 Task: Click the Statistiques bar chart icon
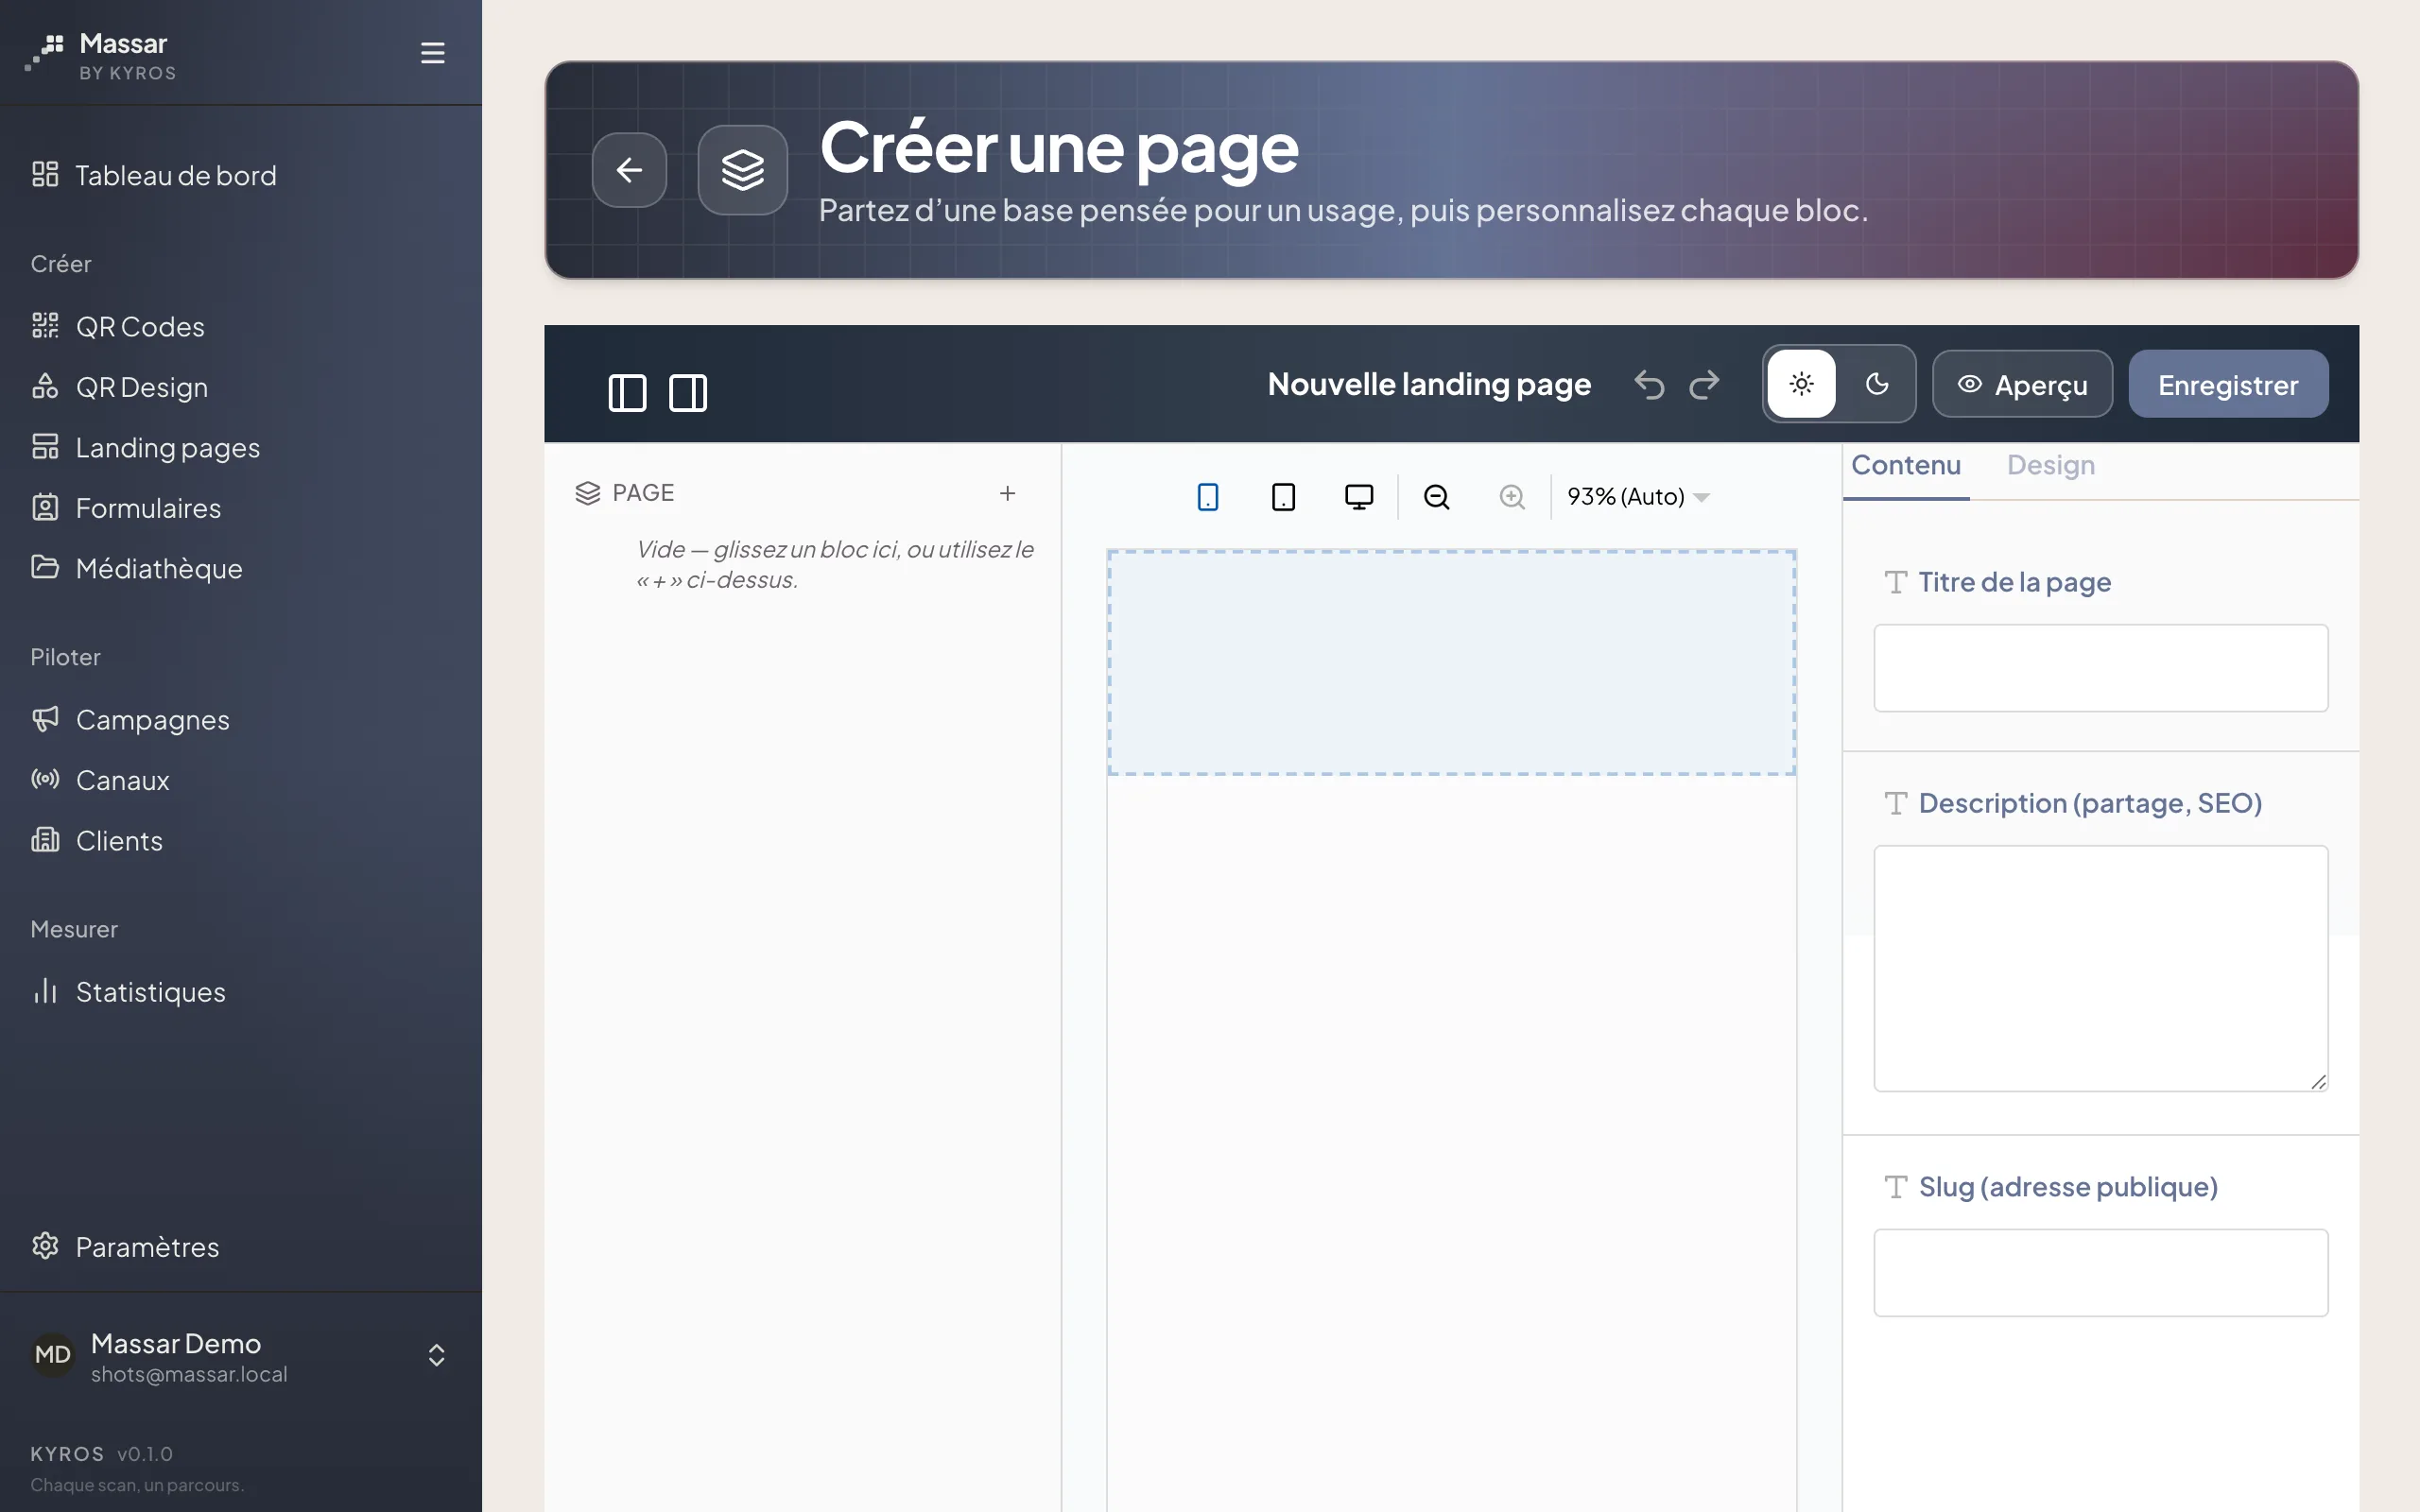45,991
